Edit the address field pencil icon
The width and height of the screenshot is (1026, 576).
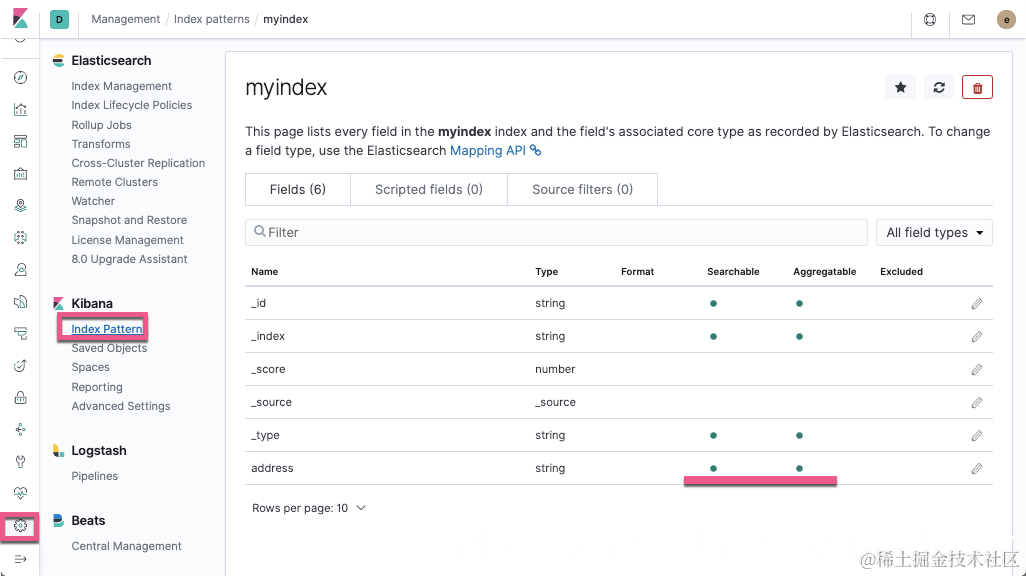pos(977,468)
